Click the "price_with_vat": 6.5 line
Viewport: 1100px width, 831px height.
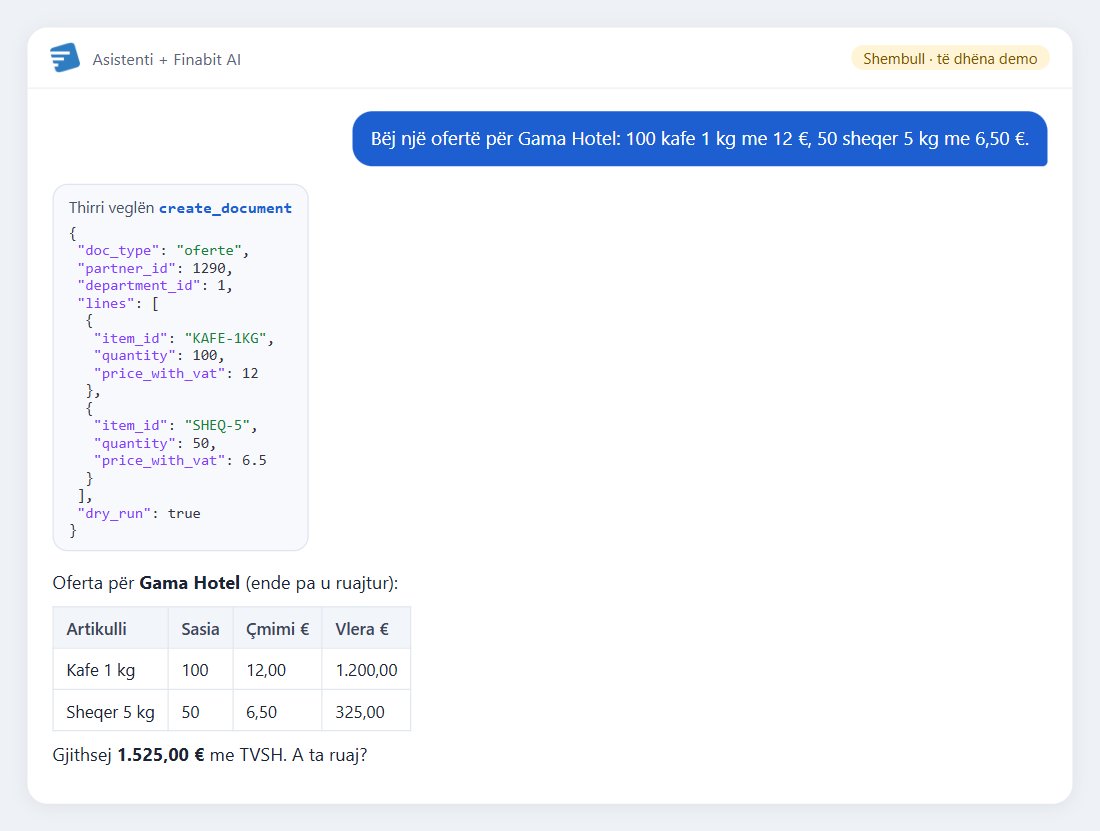(180, 461)
